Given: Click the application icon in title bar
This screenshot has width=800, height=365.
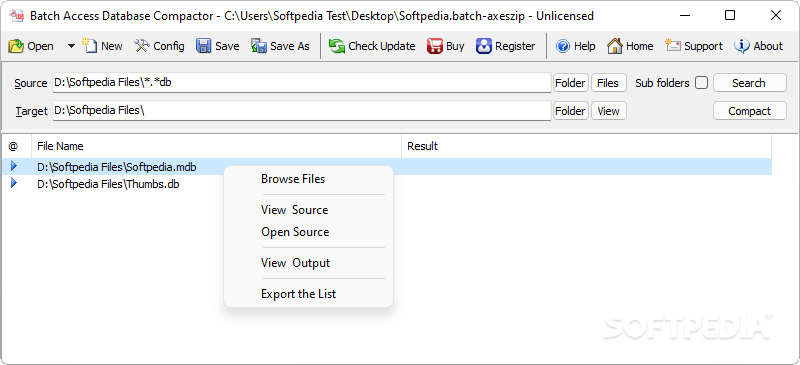Looking at the screenshot, I should coord(17,15).
